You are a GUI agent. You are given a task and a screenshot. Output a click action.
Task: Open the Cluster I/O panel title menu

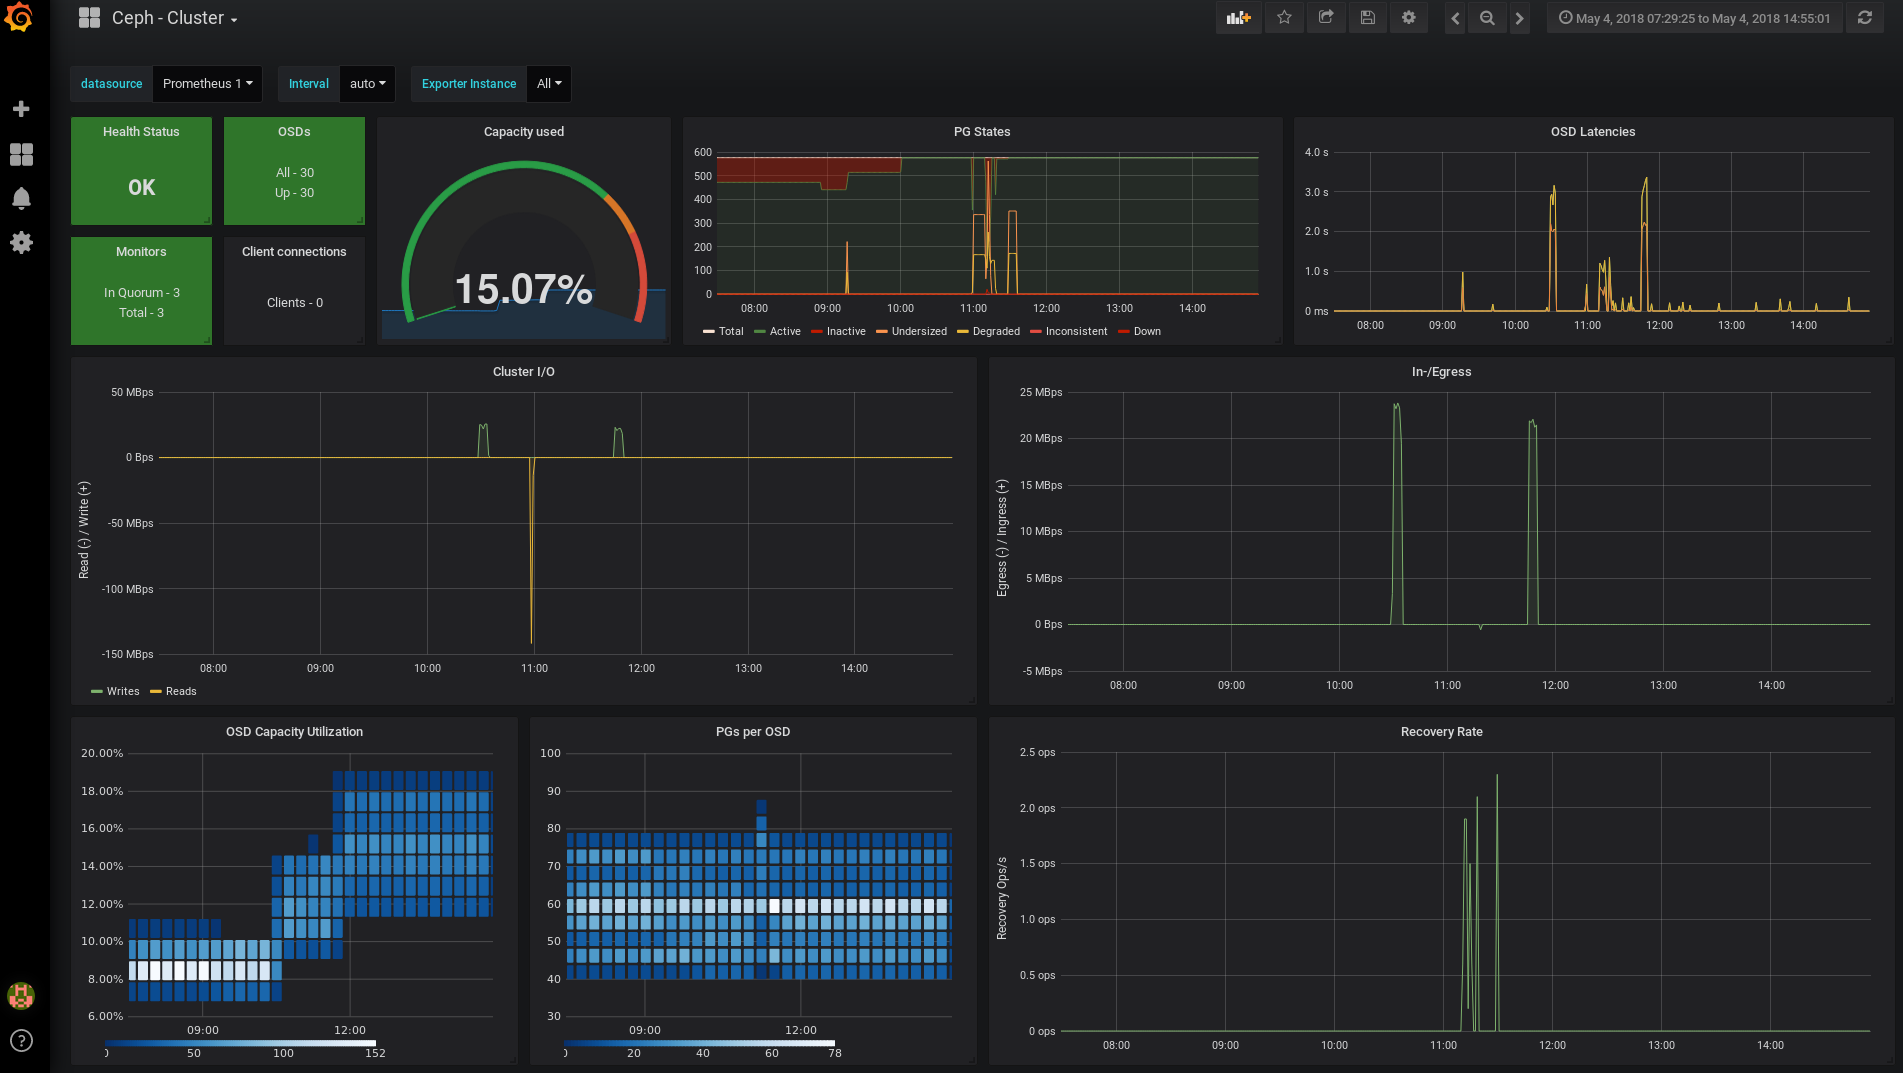coord(524,372)
